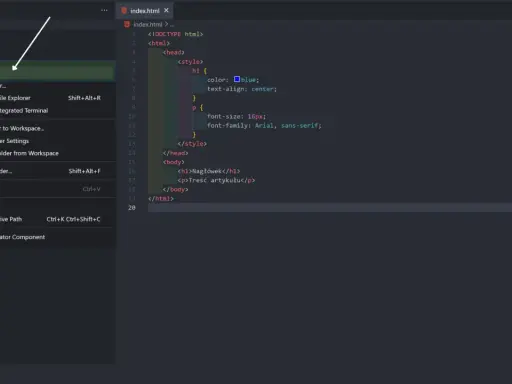512x384 pixels.
Task: Click the paragraph 'Treść artykułu' code line
Action: point(216,180)
